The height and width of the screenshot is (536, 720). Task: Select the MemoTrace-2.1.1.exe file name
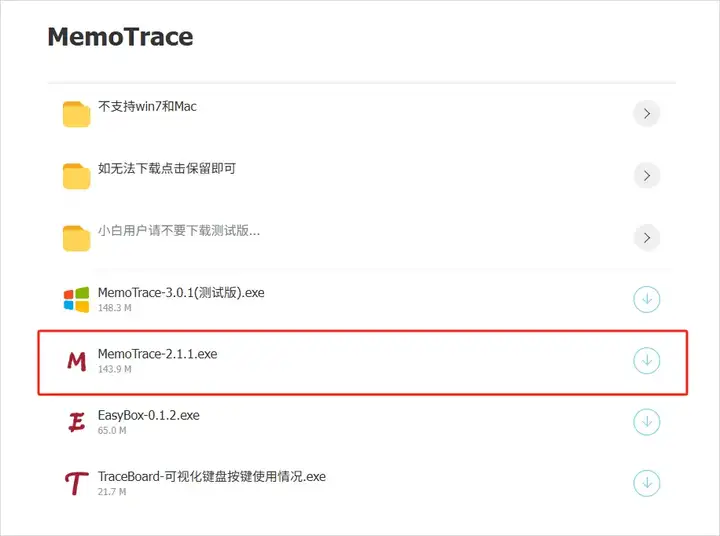[158, 354]
